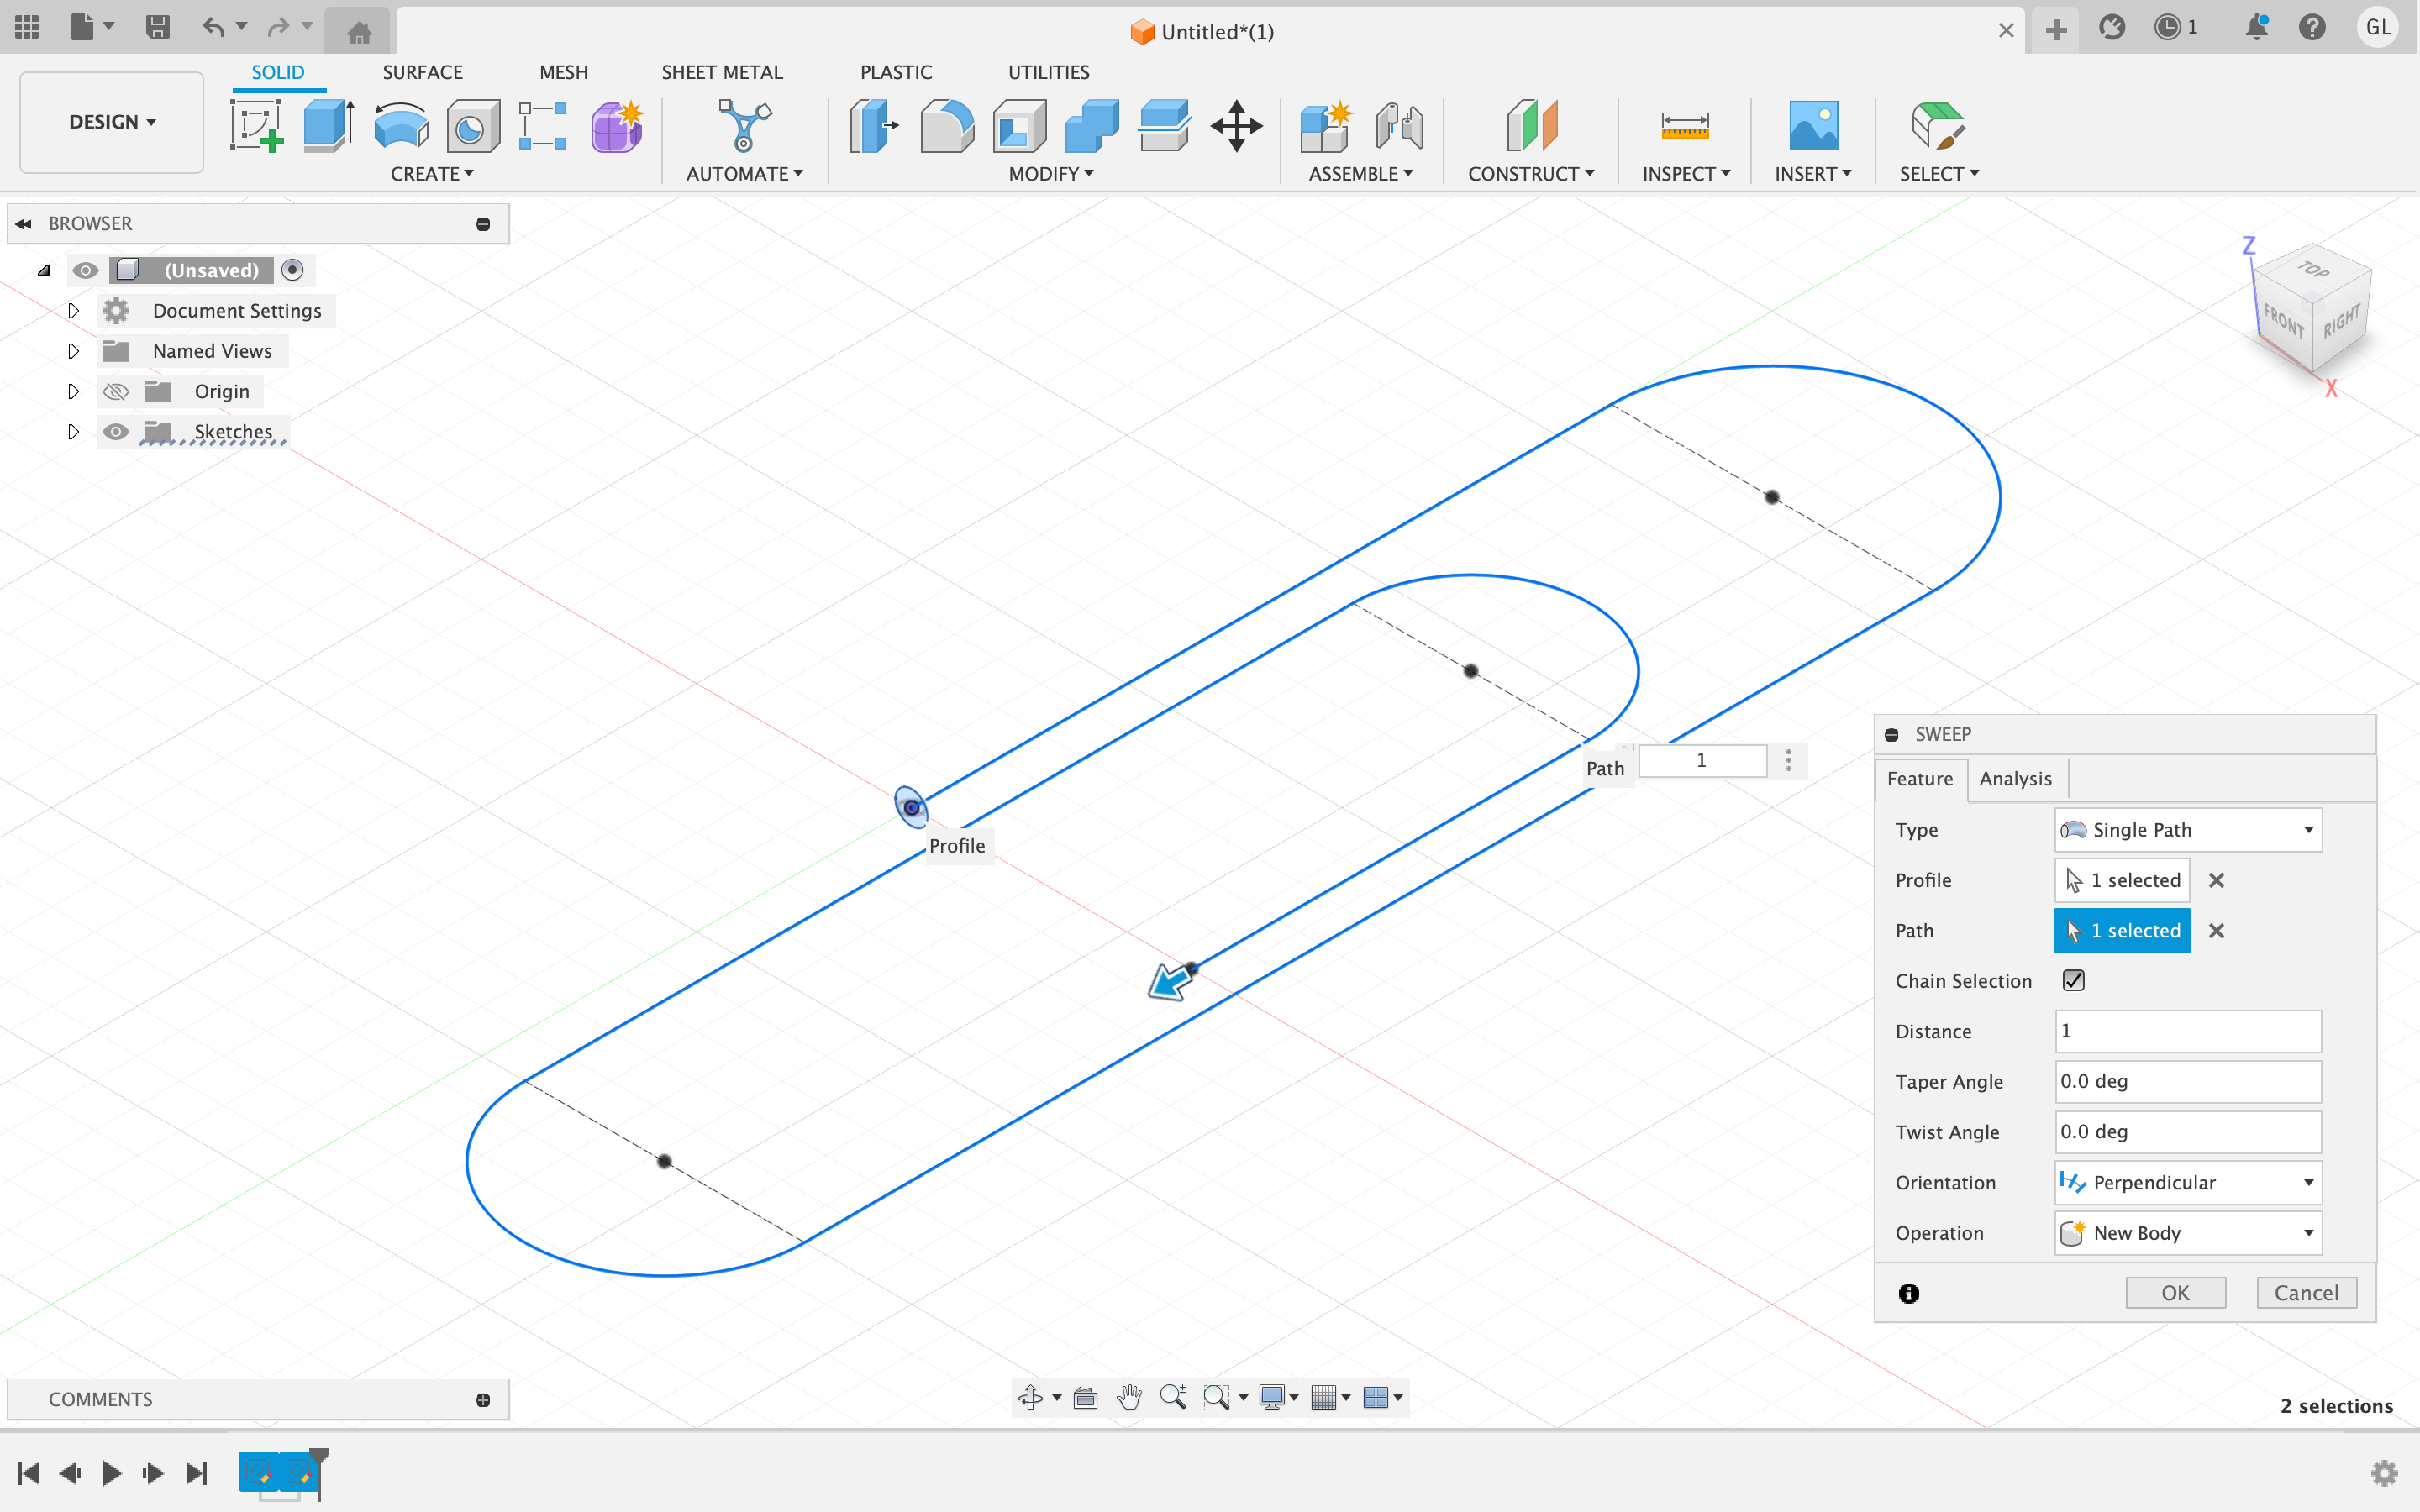The image size is (2420, 1512).
Task: Open the Measure tool under Inspect
Action: coord(1684,126)
